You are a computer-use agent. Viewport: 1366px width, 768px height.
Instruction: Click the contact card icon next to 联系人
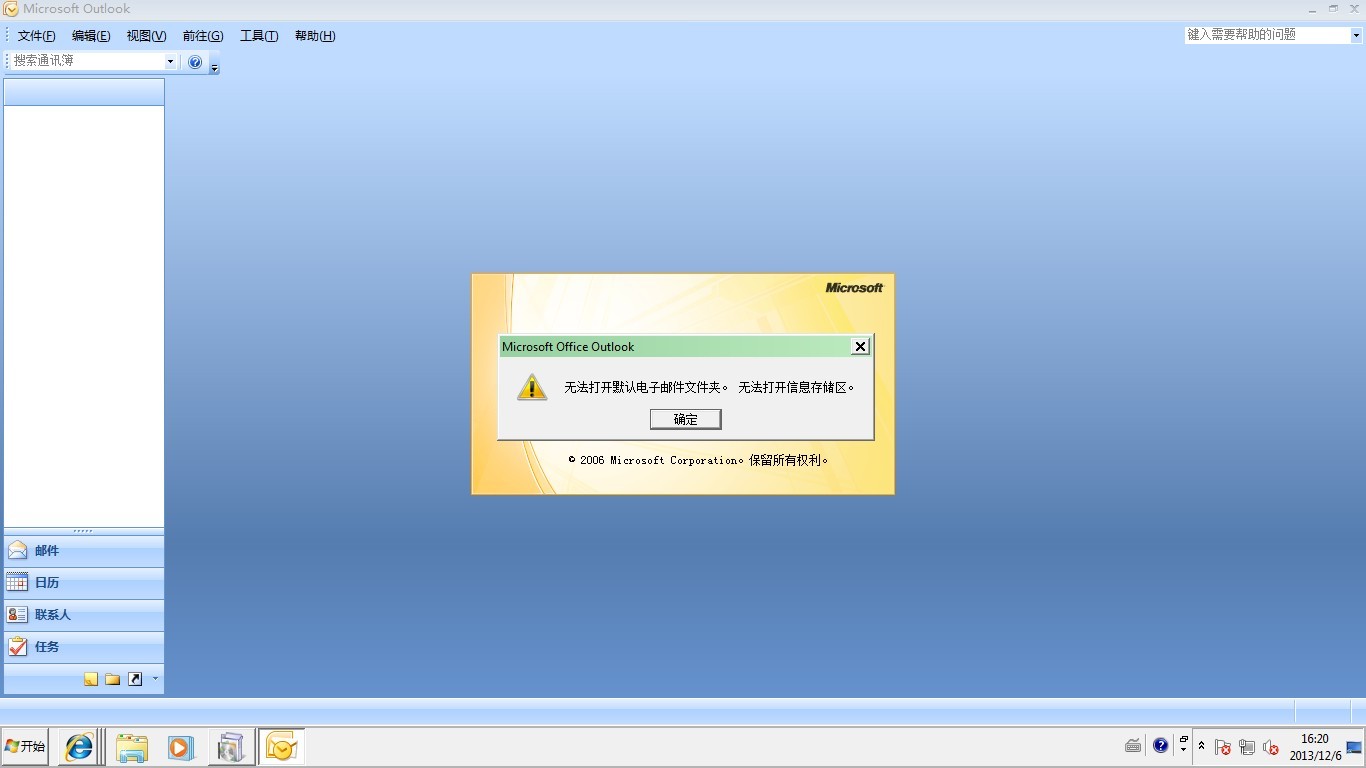coord(18,614)
